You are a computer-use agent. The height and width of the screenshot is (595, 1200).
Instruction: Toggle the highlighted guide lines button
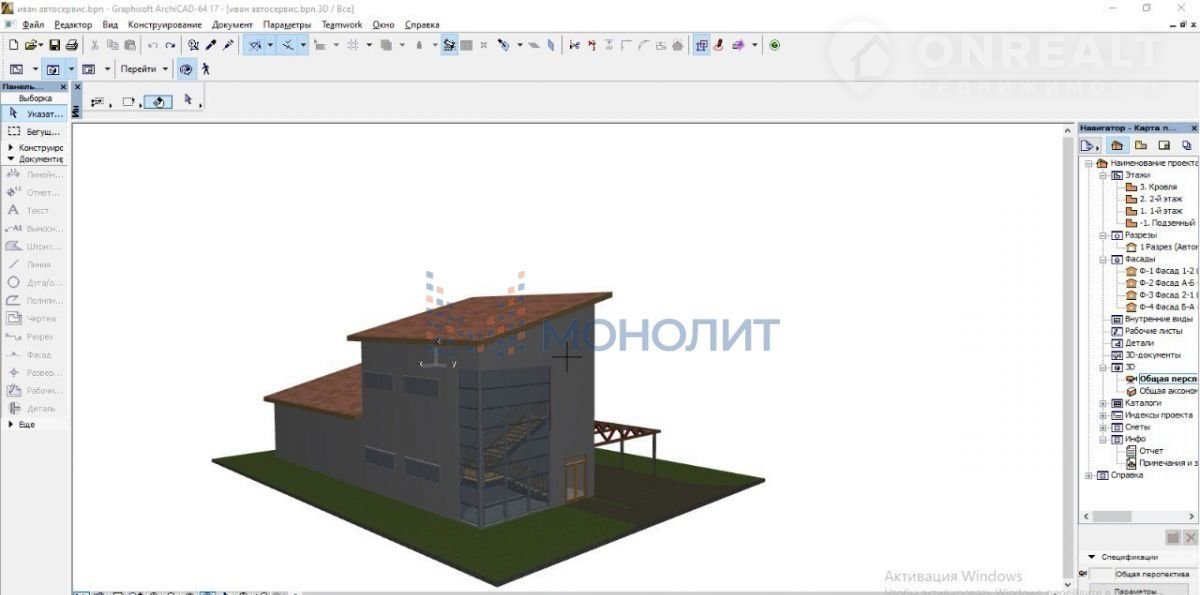[257, 45]
